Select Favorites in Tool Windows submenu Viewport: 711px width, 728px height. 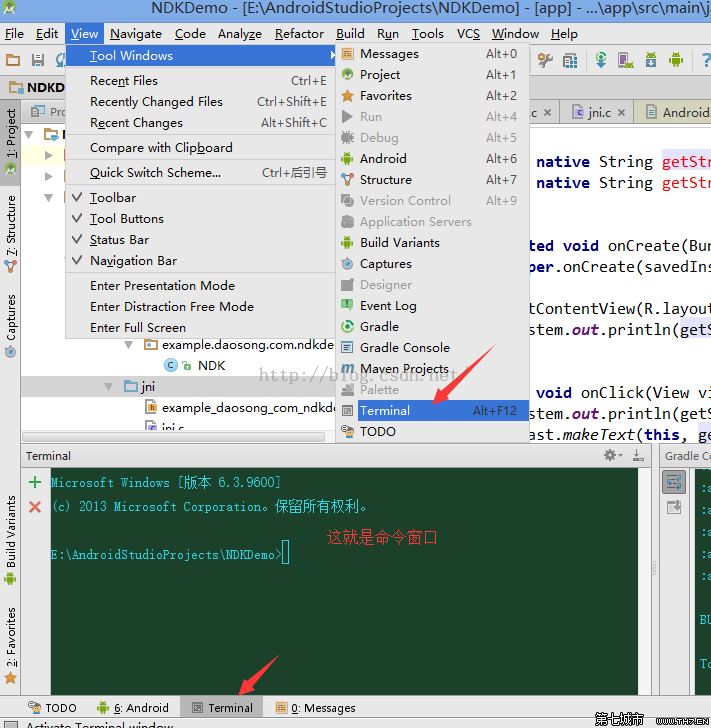tap(432, 96)
